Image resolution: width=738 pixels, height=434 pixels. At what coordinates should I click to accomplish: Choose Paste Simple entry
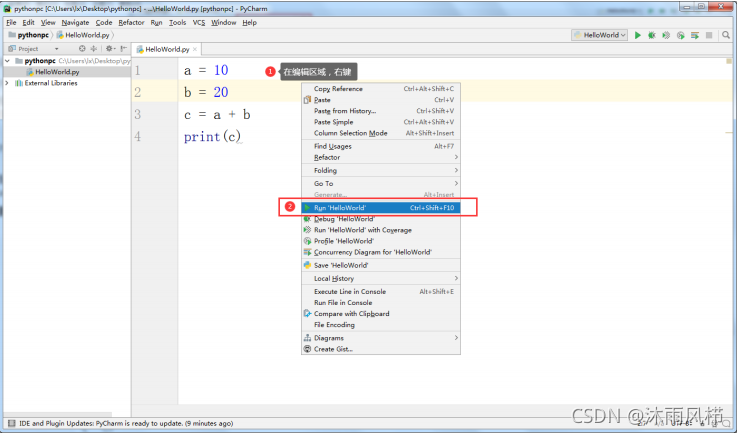[x=381, y=122]
